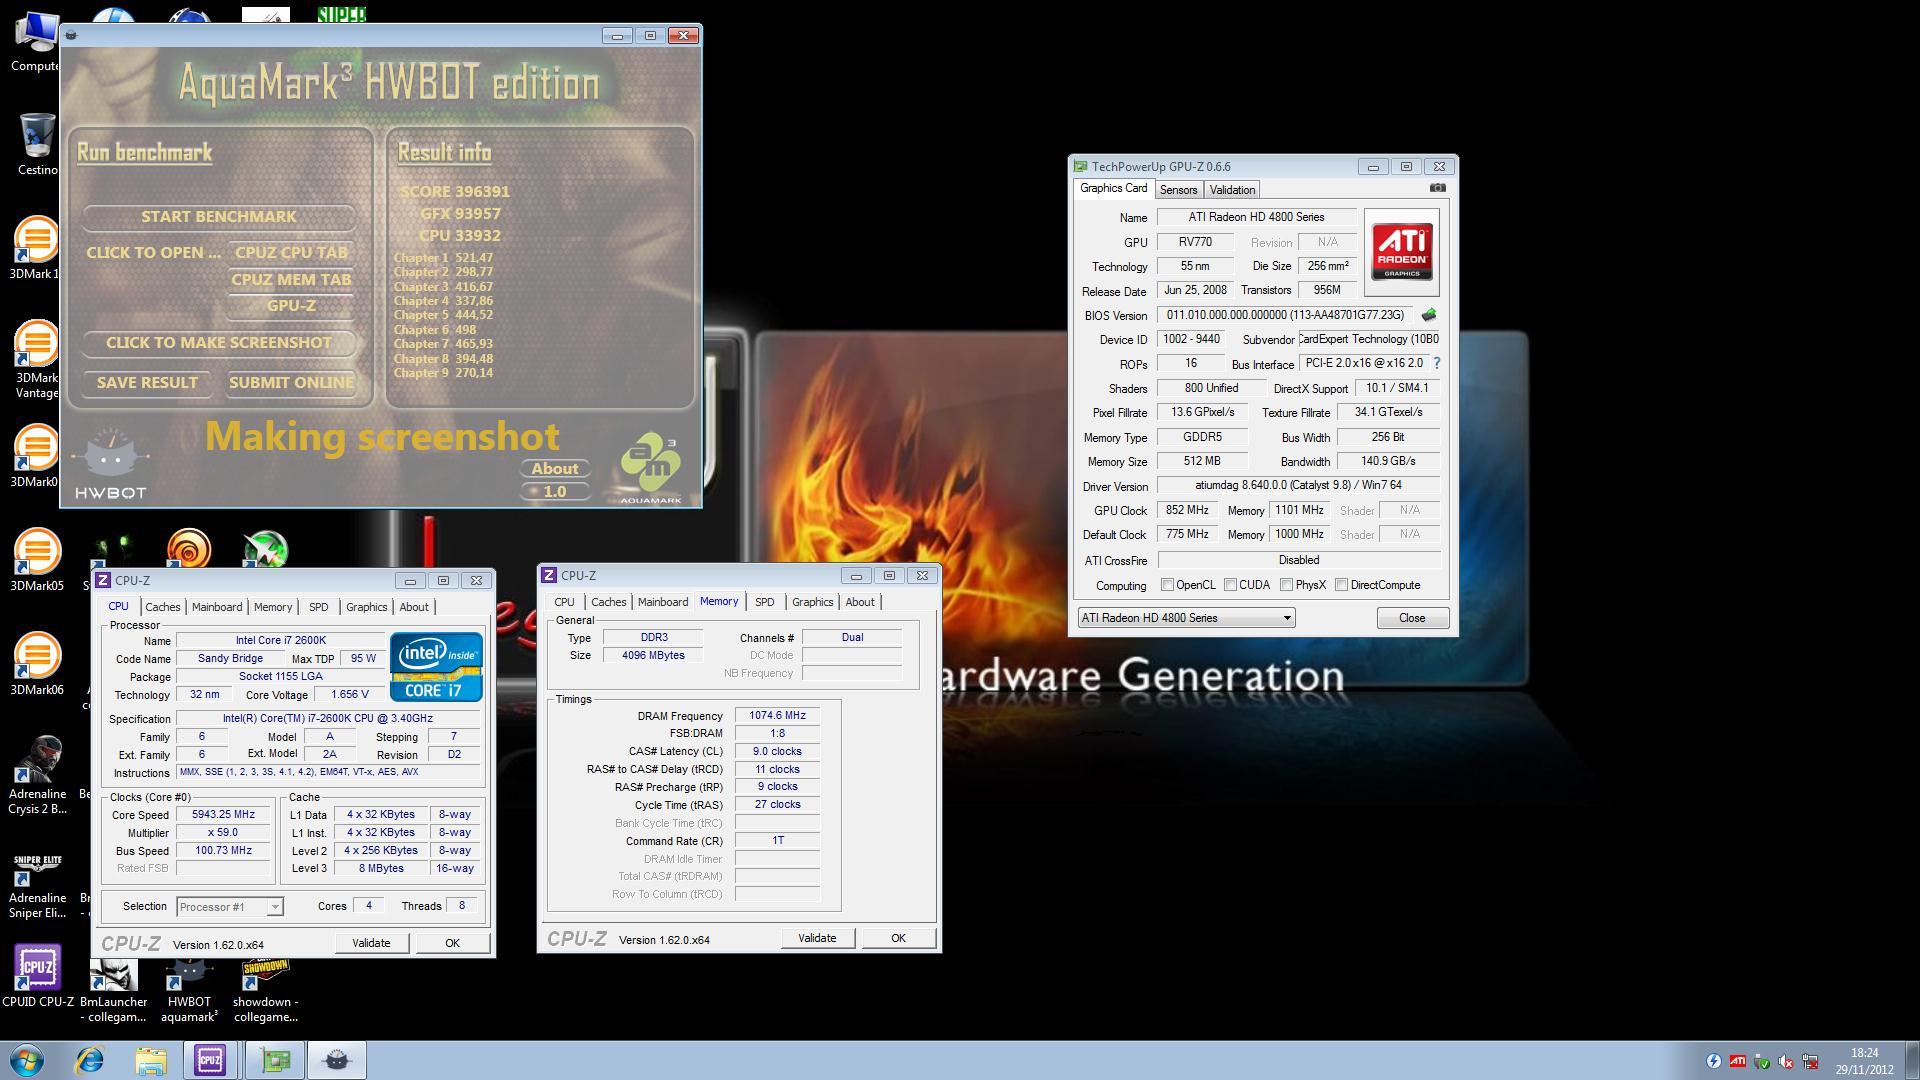Click the GPU-Z screenshot camera icon
The image size is (1920, 1080).
point(1437,188)
